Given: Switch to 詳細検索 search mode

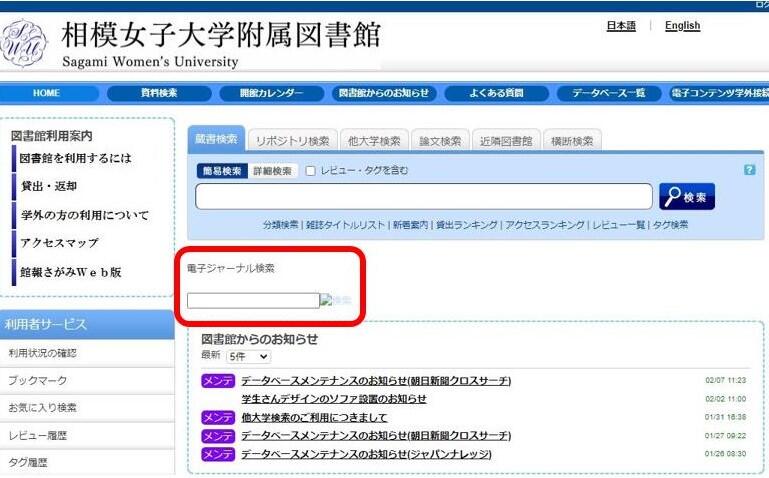Looking at the screenshot, I should 271,171.
